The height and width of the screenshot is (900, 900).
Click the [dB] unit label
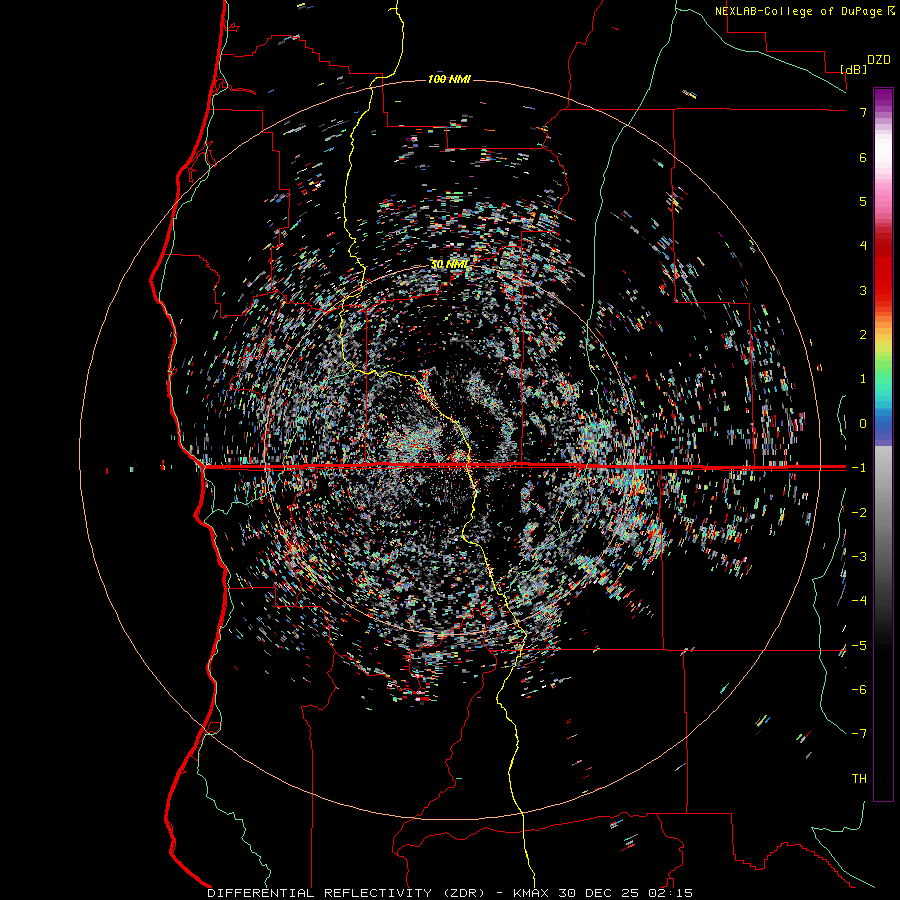[854, 69]
